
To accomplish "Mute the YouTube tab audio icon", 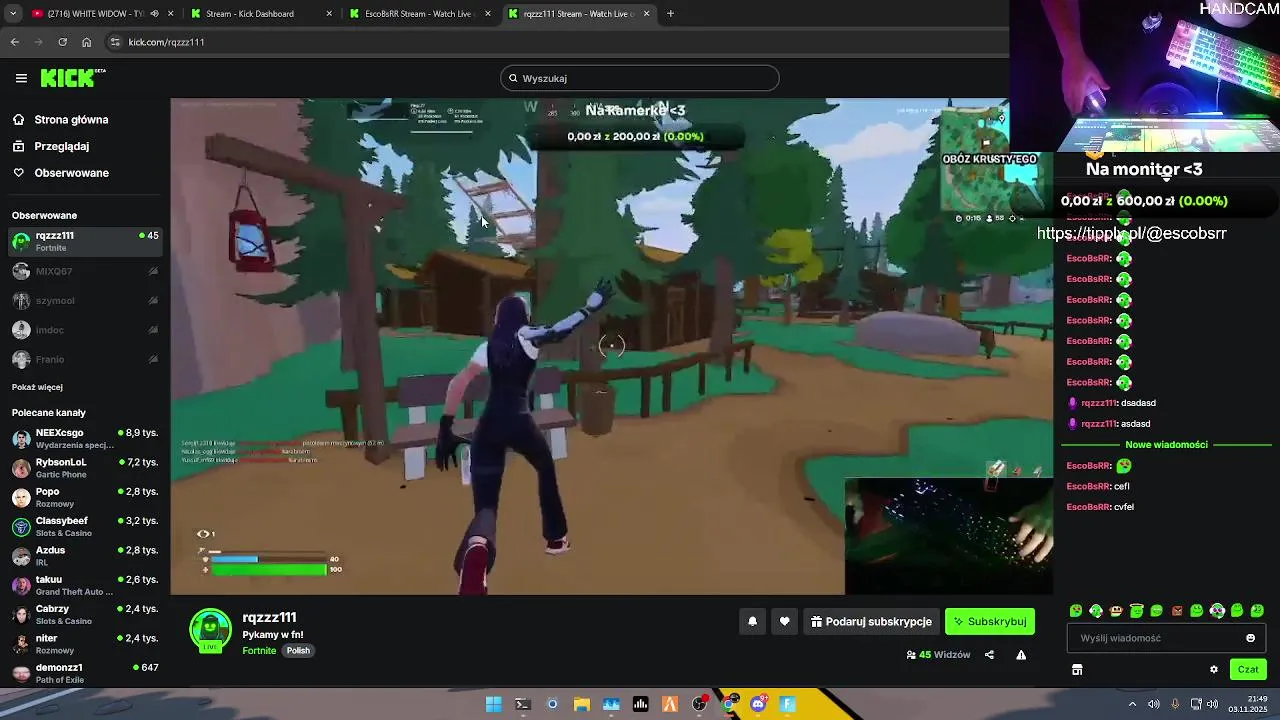I will coord(154,14).
